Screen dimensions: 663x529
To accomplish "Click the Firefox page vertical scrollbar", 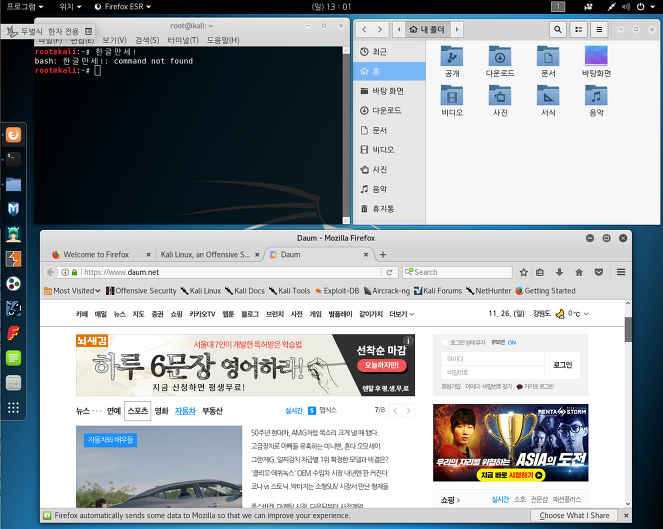I will click(628, 329).
